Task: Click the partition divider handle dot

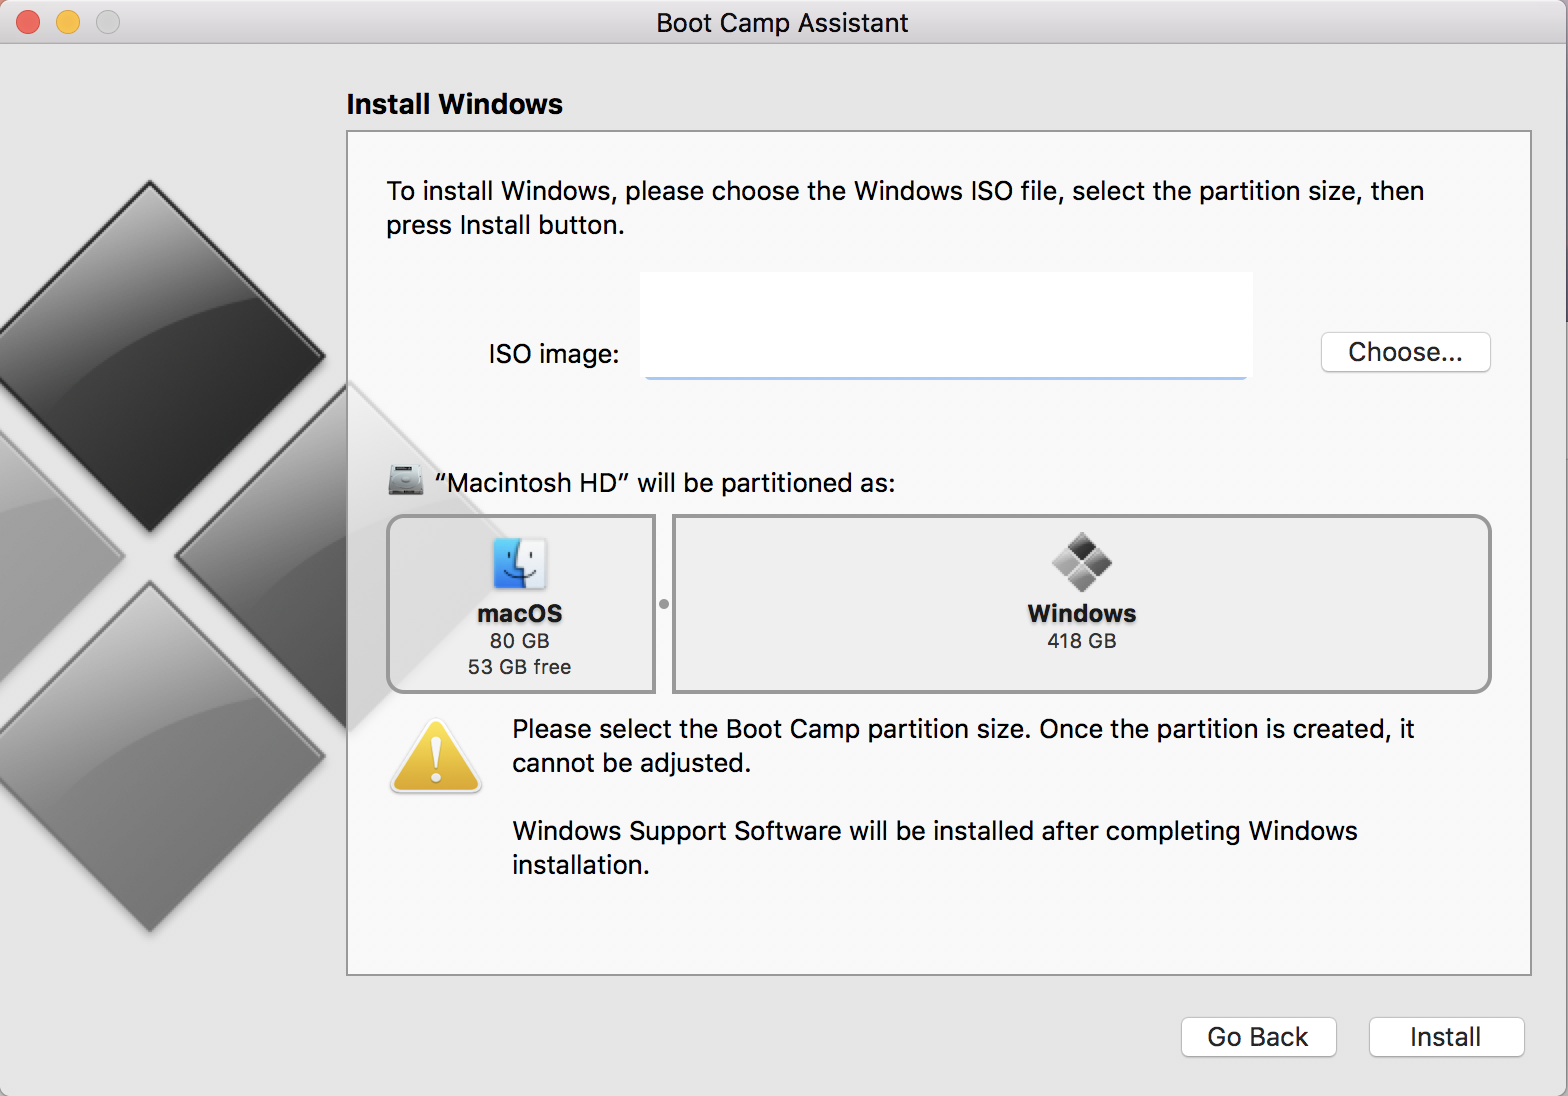Action: point(664,604)
